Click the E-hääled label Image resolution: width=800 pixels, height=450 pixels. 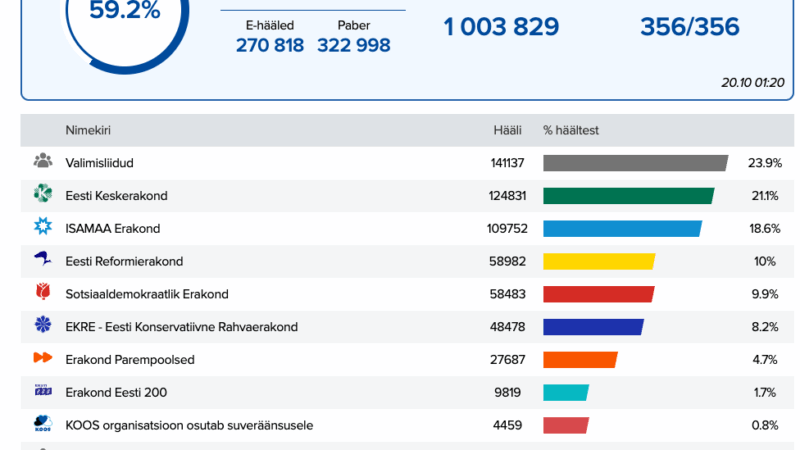point(270,26)
